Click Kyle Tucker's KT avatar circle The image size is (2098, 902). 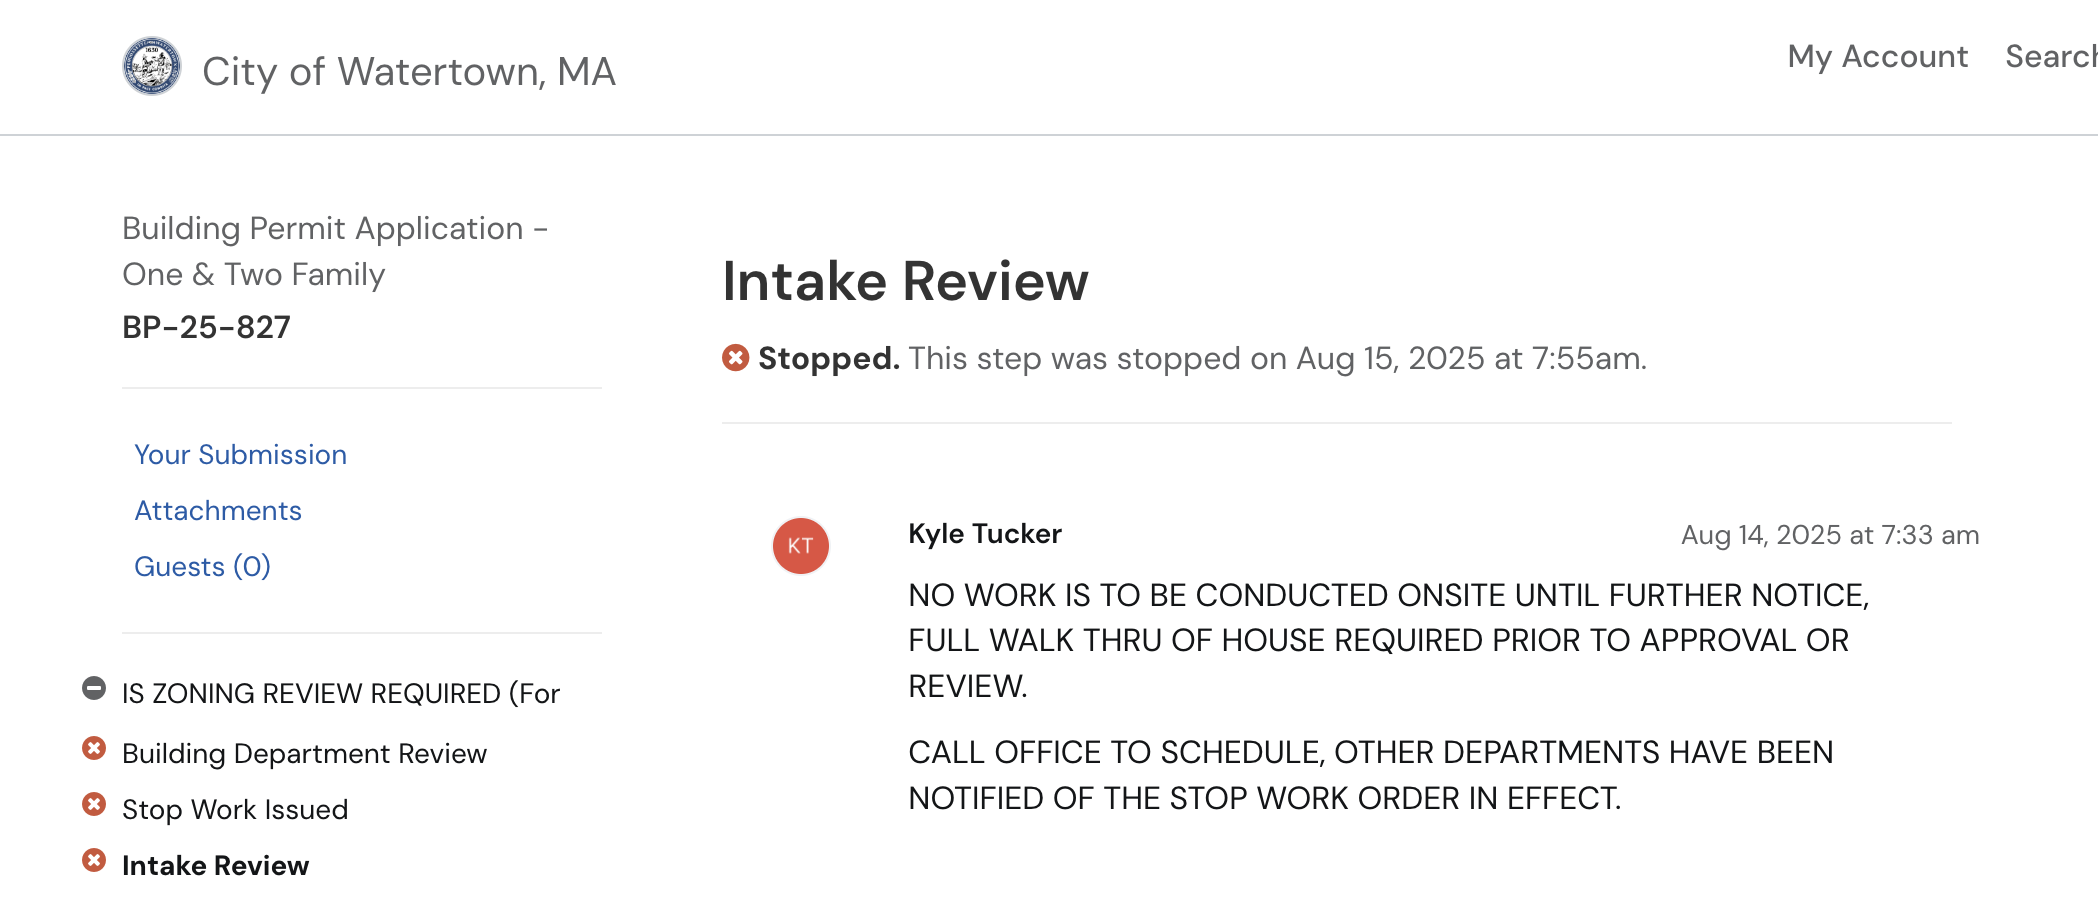pos(800,546)
